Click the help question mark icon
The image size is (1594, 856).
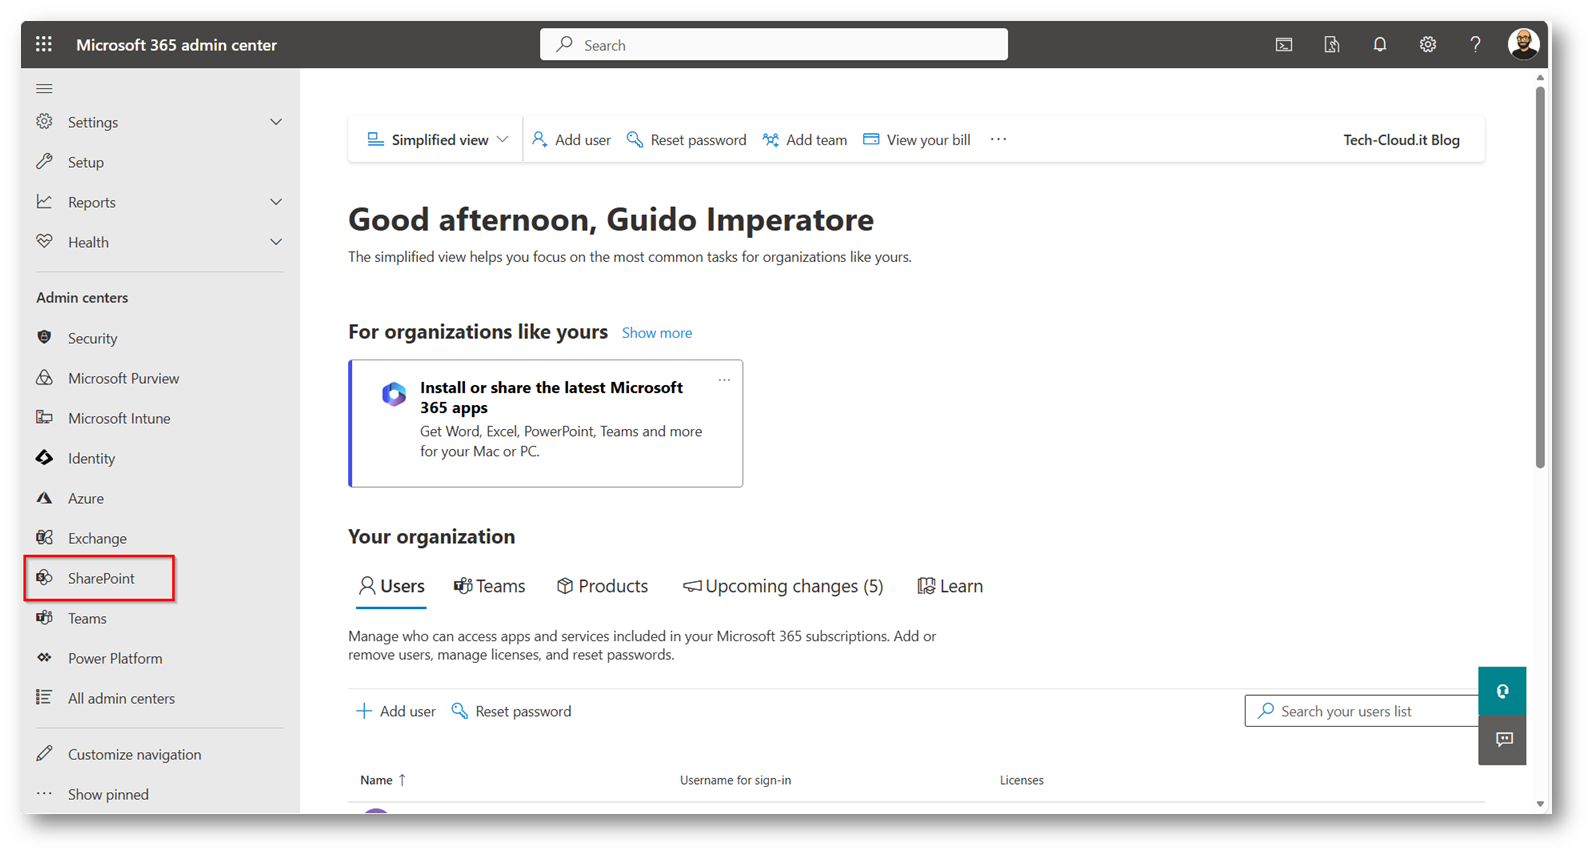pos(1475,44)
